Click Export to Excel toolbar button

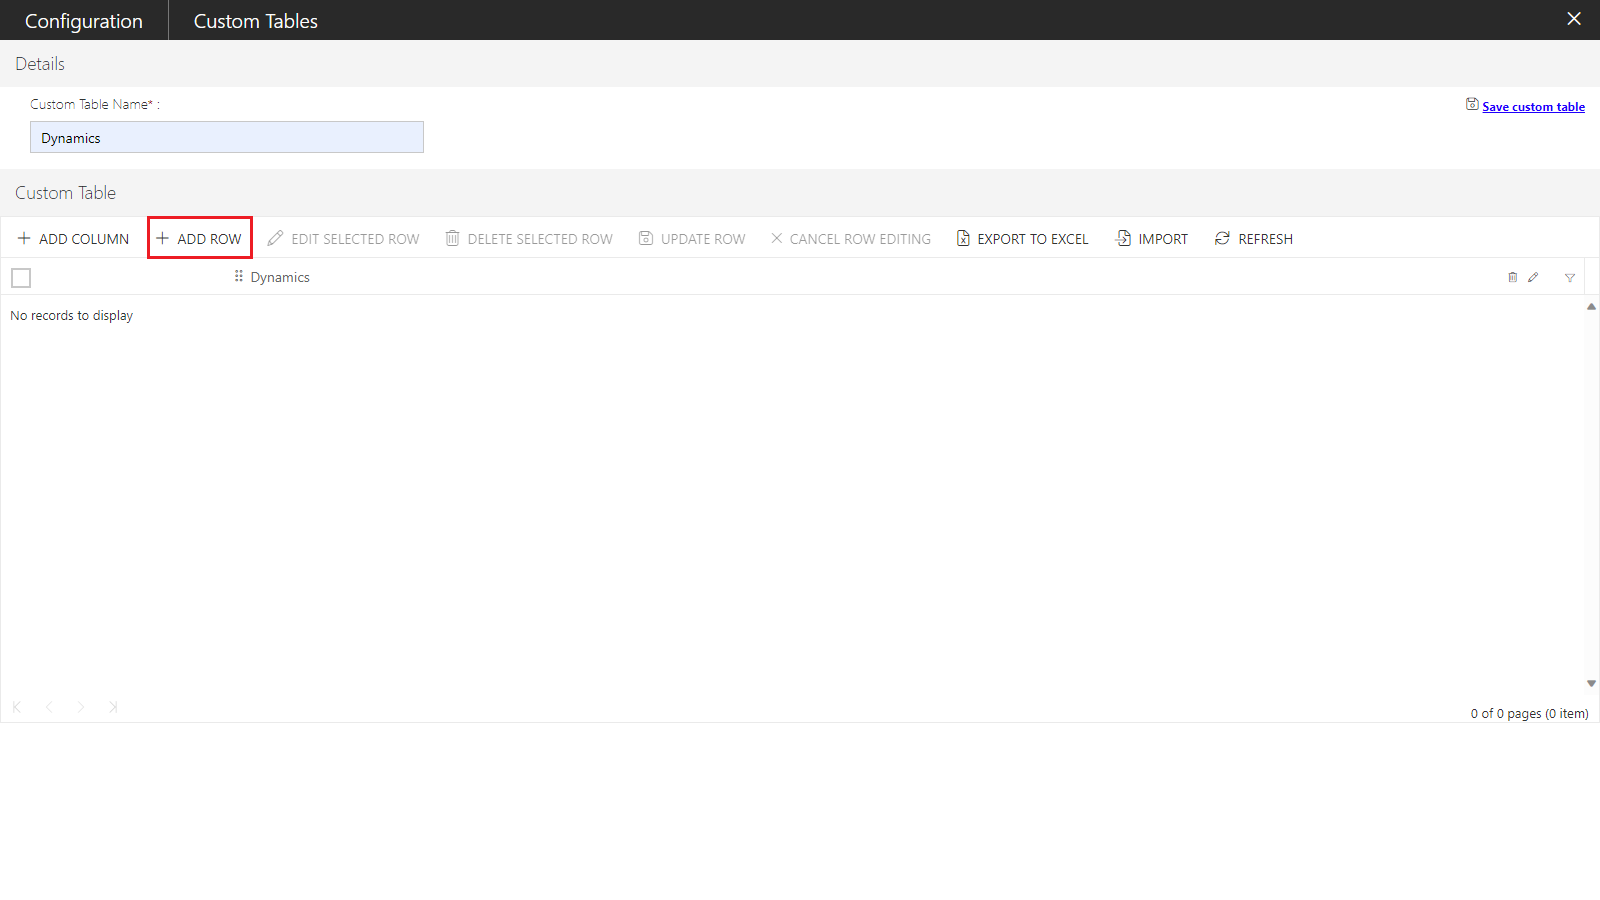coord(1022,239)
